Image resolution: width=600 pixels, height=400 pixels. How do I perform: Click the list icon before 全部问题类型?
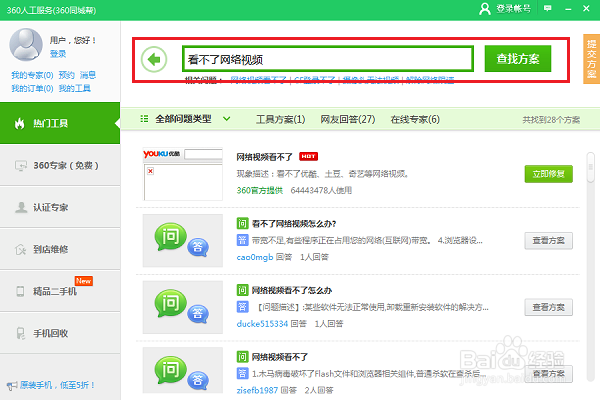click(x=144, y=119)
